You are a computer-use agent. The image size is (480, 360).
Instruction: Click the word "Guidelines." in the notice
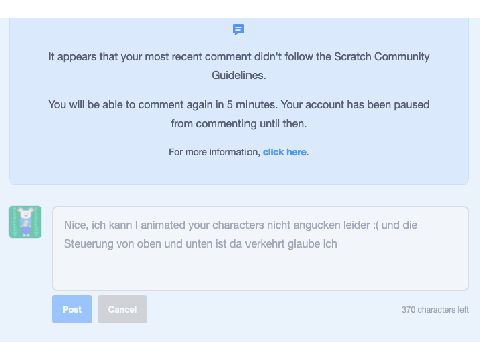(x=239, y=75)
